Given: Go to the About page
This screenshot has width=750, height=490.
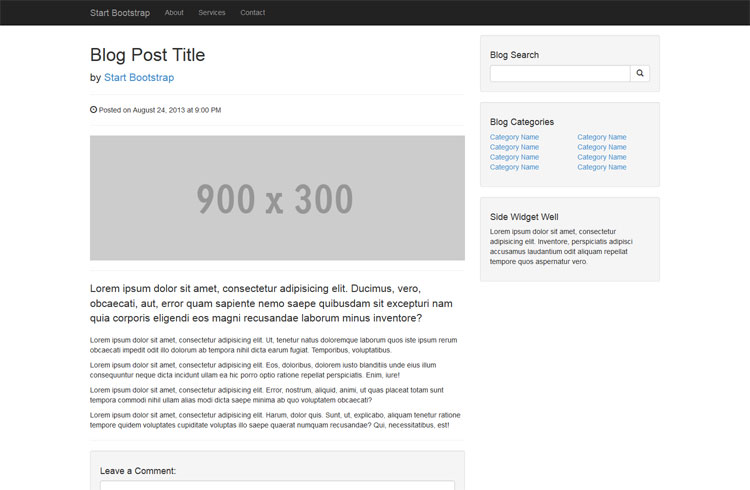Looking at the screenshot, I should tap(174, 13).
